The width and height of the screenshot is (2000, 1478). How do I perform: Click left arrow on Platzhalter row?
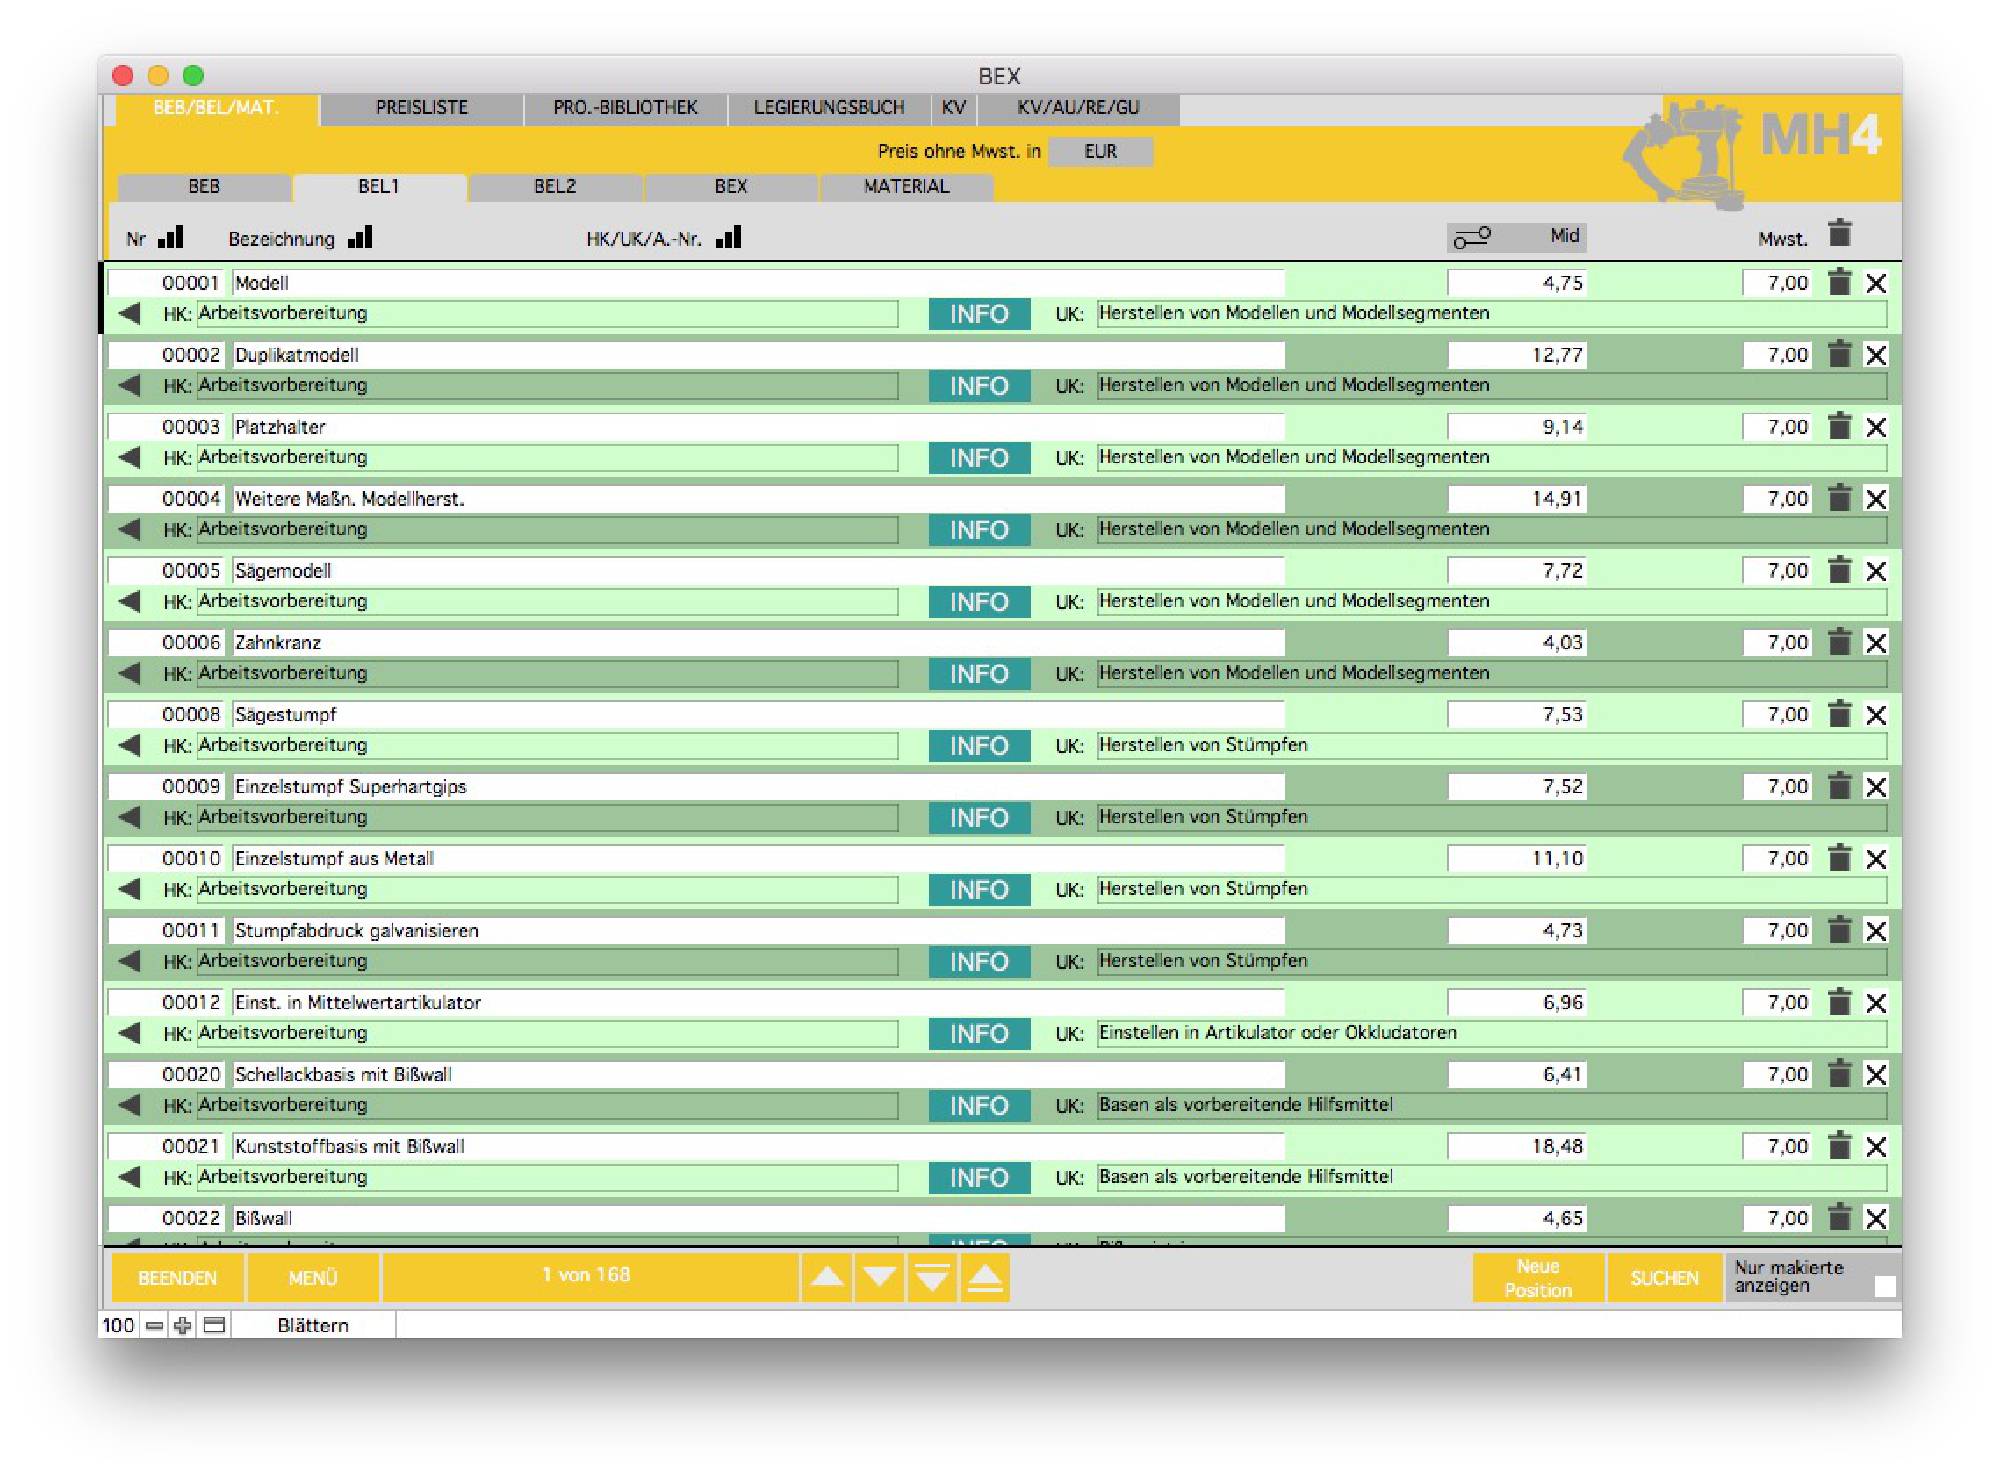[129, 457]
